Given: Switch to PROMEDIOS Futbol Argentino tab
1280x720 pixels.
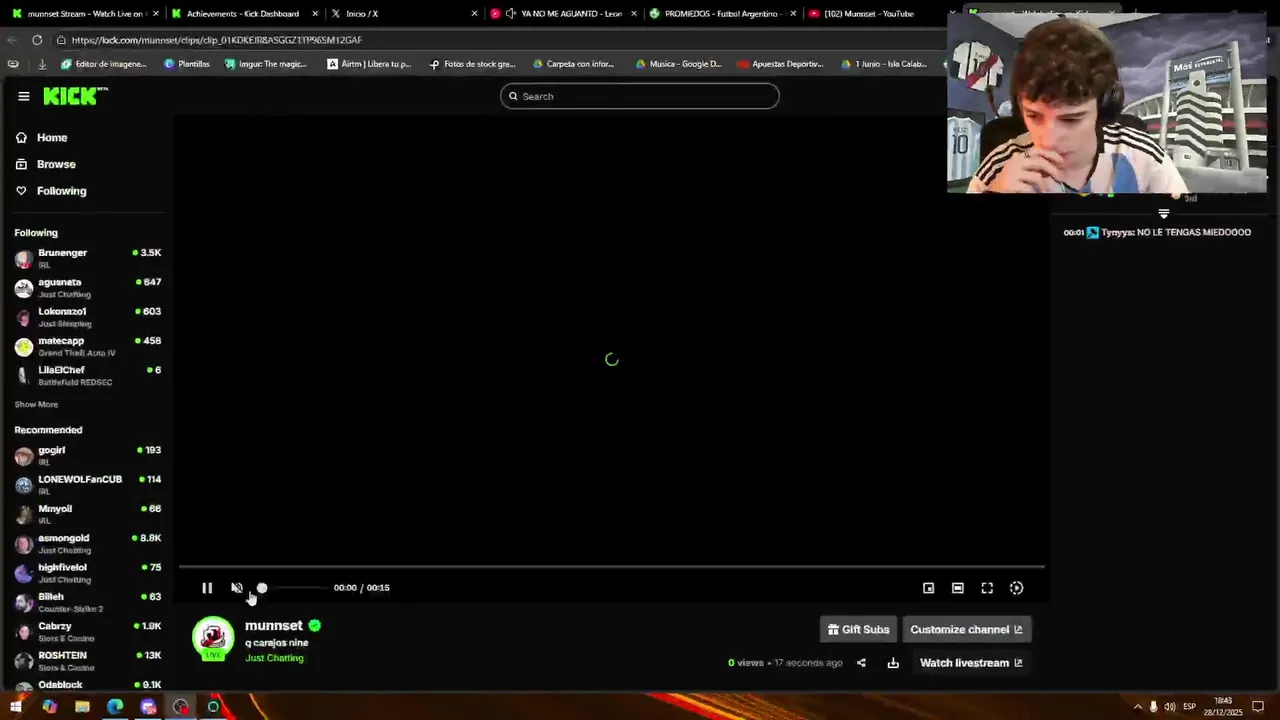Looking at the screenshot, I should 722,13.
